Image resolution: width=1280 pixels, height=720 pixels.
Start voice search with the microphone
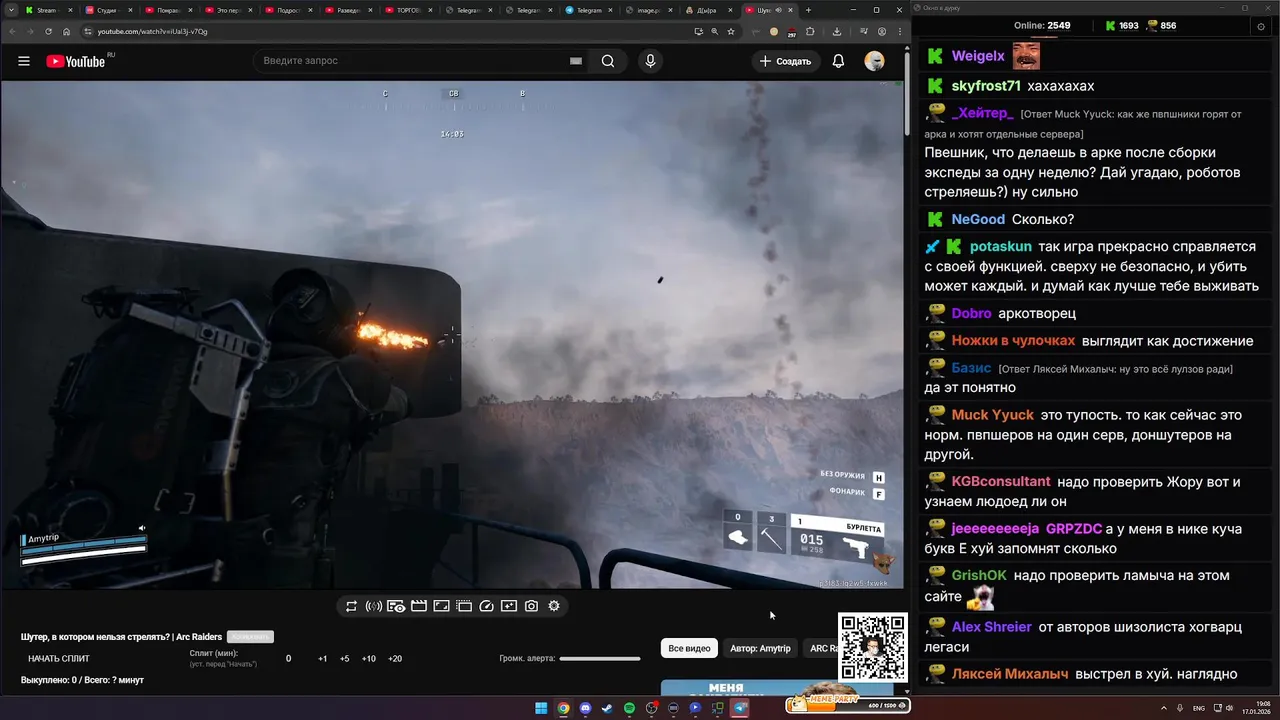(651, 61)
